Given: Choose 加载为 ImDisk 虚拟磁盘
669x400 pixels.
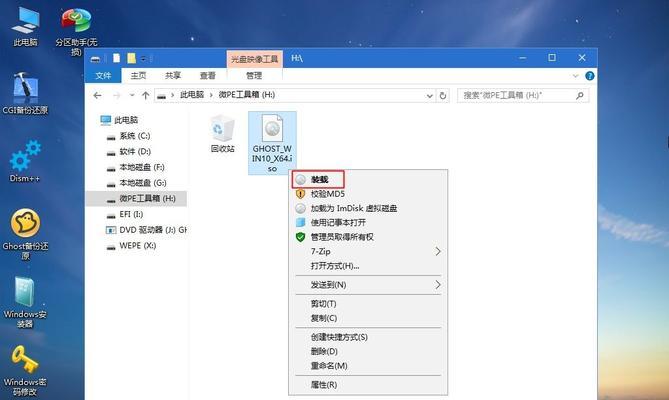Looking at the screenshot, I should coord(368,208).
